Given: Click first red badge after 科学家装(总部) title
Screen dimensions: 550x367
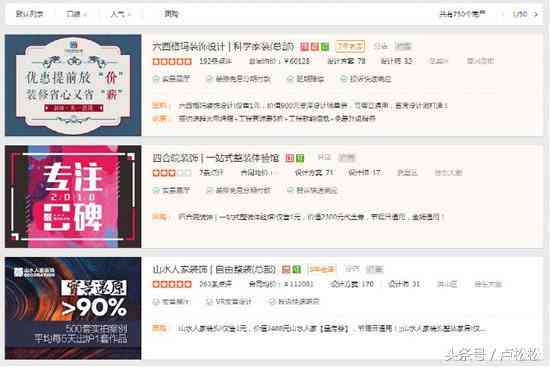Looking at the screenshot, I should (x=304, y=46).
